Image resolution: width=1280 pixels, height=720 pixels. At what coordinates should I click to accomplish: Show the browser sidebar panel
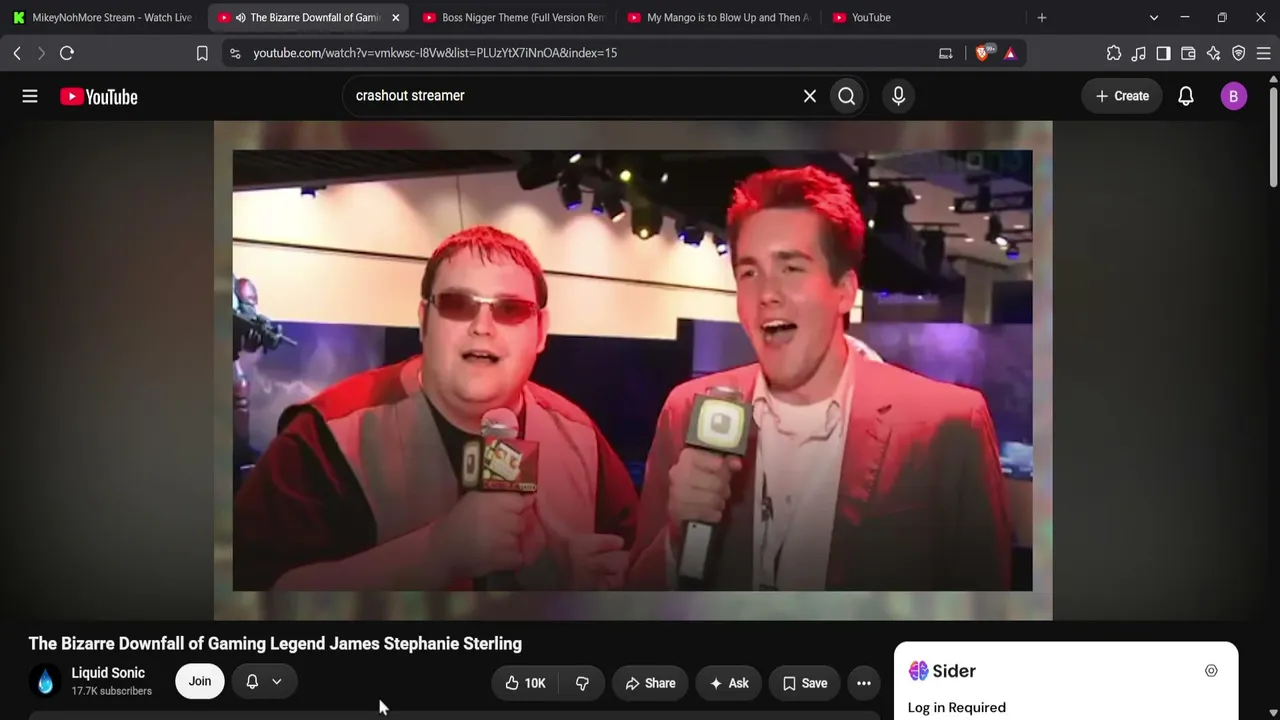coord(1164,53)
